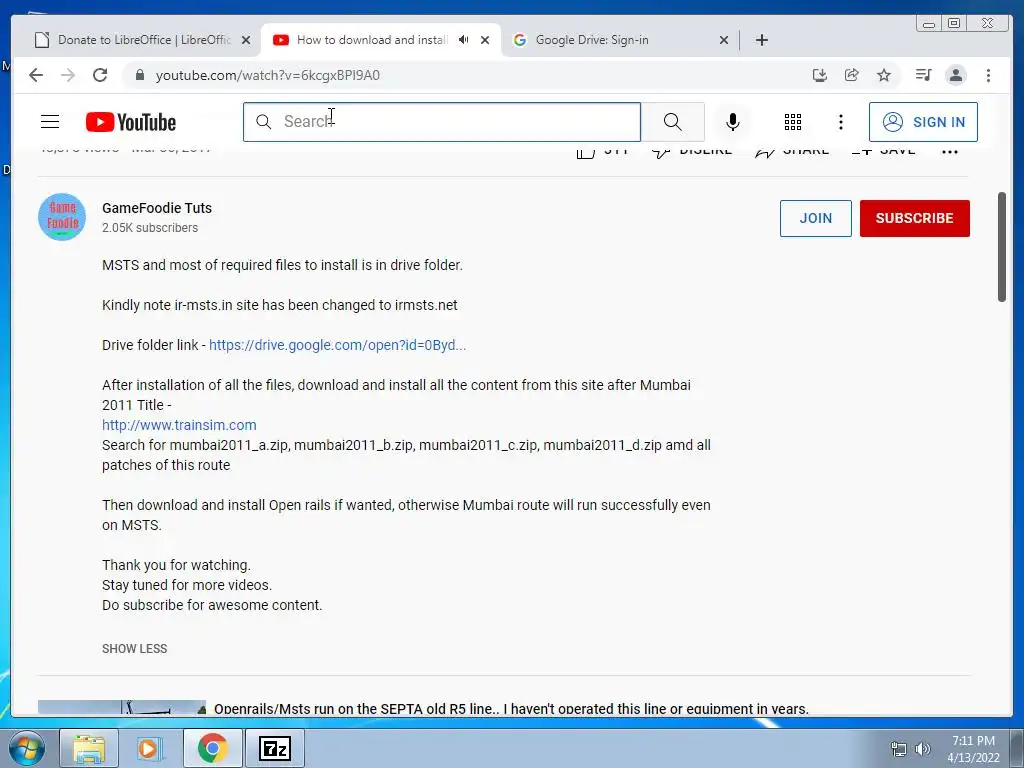Click text "Stay tuned for more videos."
This screenshot has width=1024, height=768.
187,585
